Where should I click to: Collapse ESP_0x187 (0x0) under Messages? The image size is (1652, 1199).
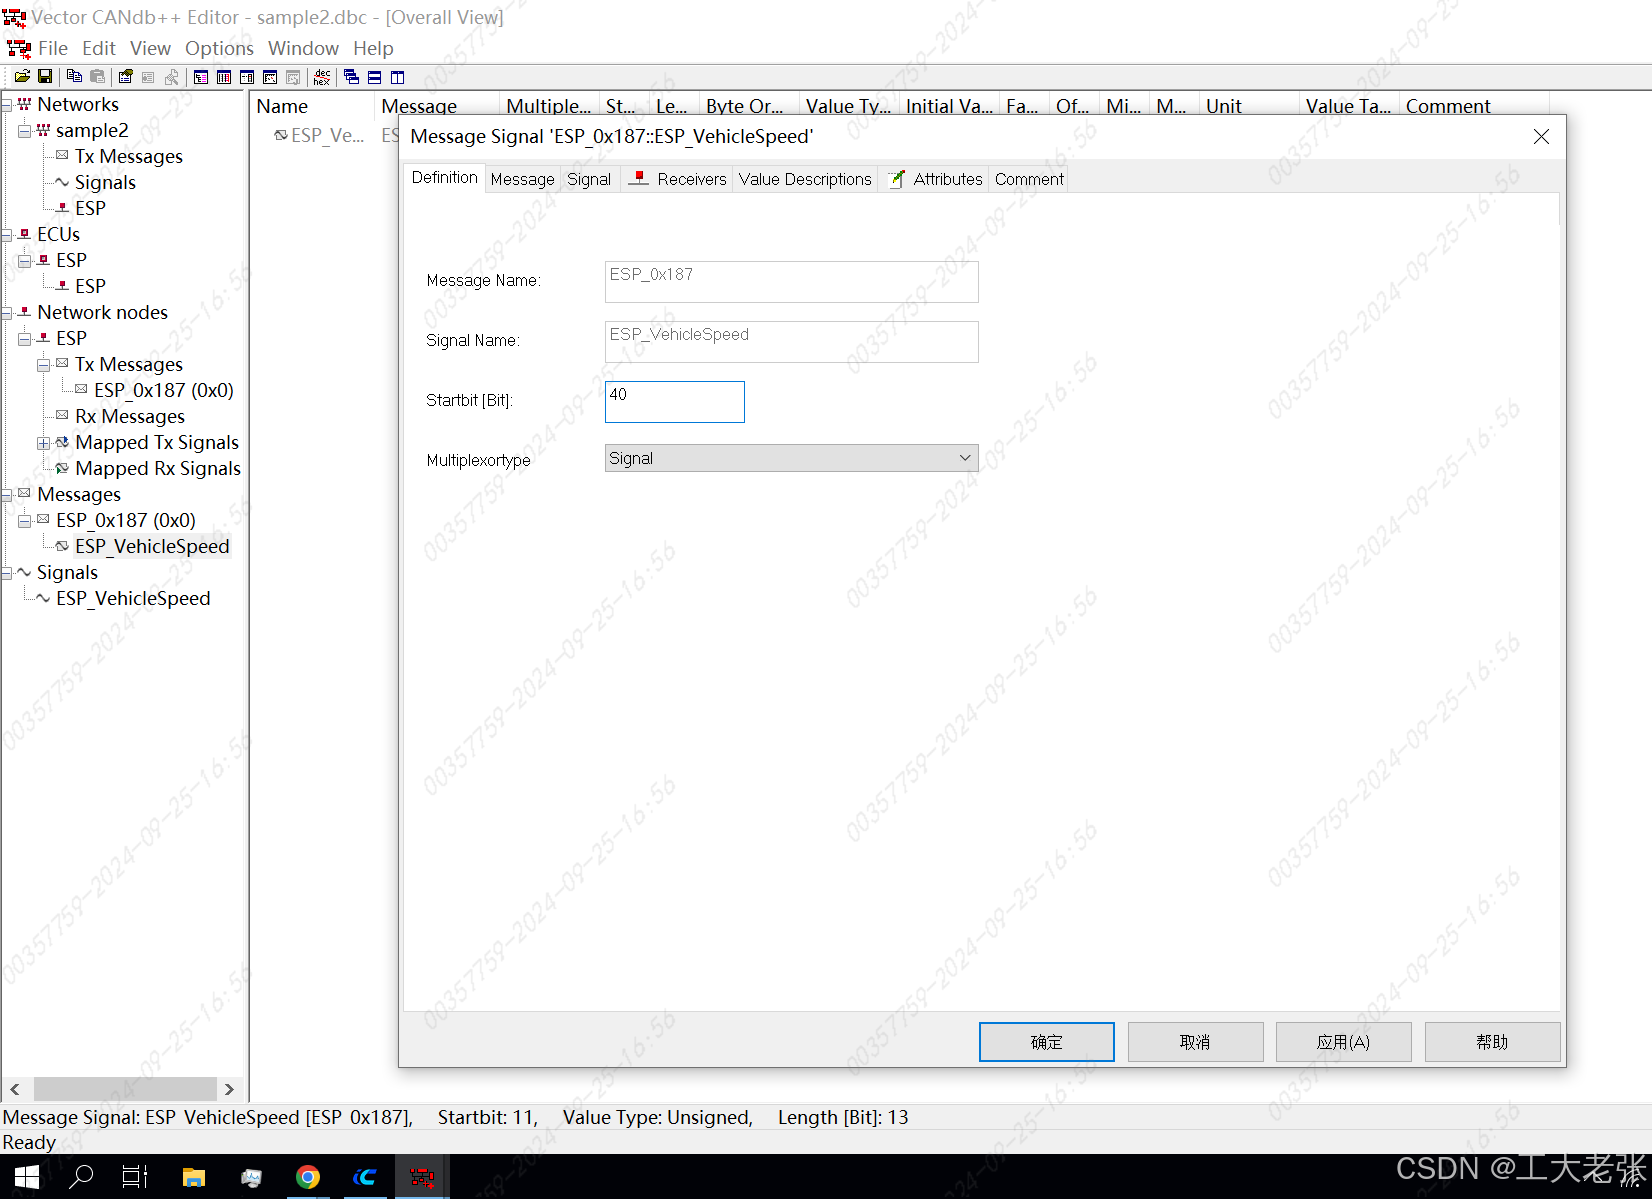click(25, 520)
